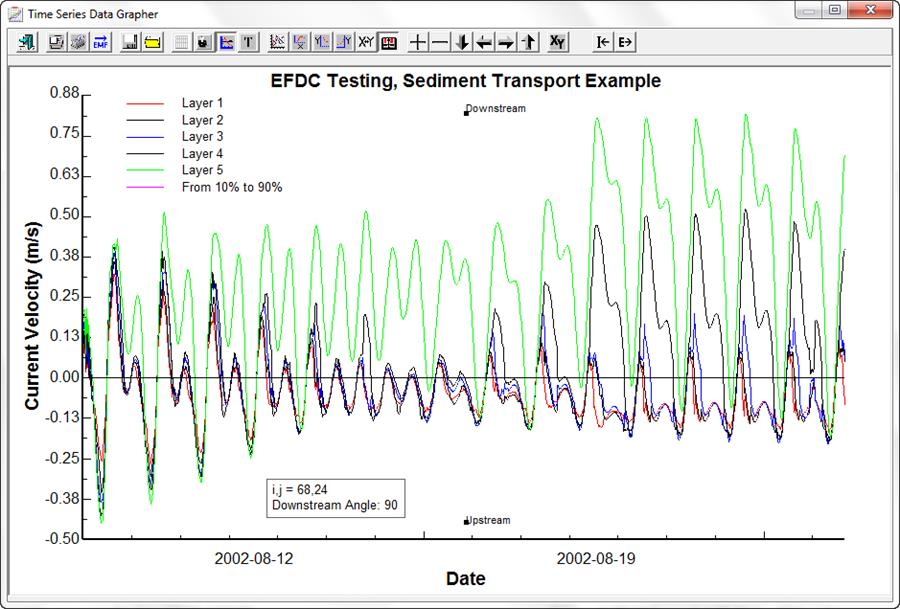
Task: Click the X-Y axes toolbar button
Action: (366, 42)
